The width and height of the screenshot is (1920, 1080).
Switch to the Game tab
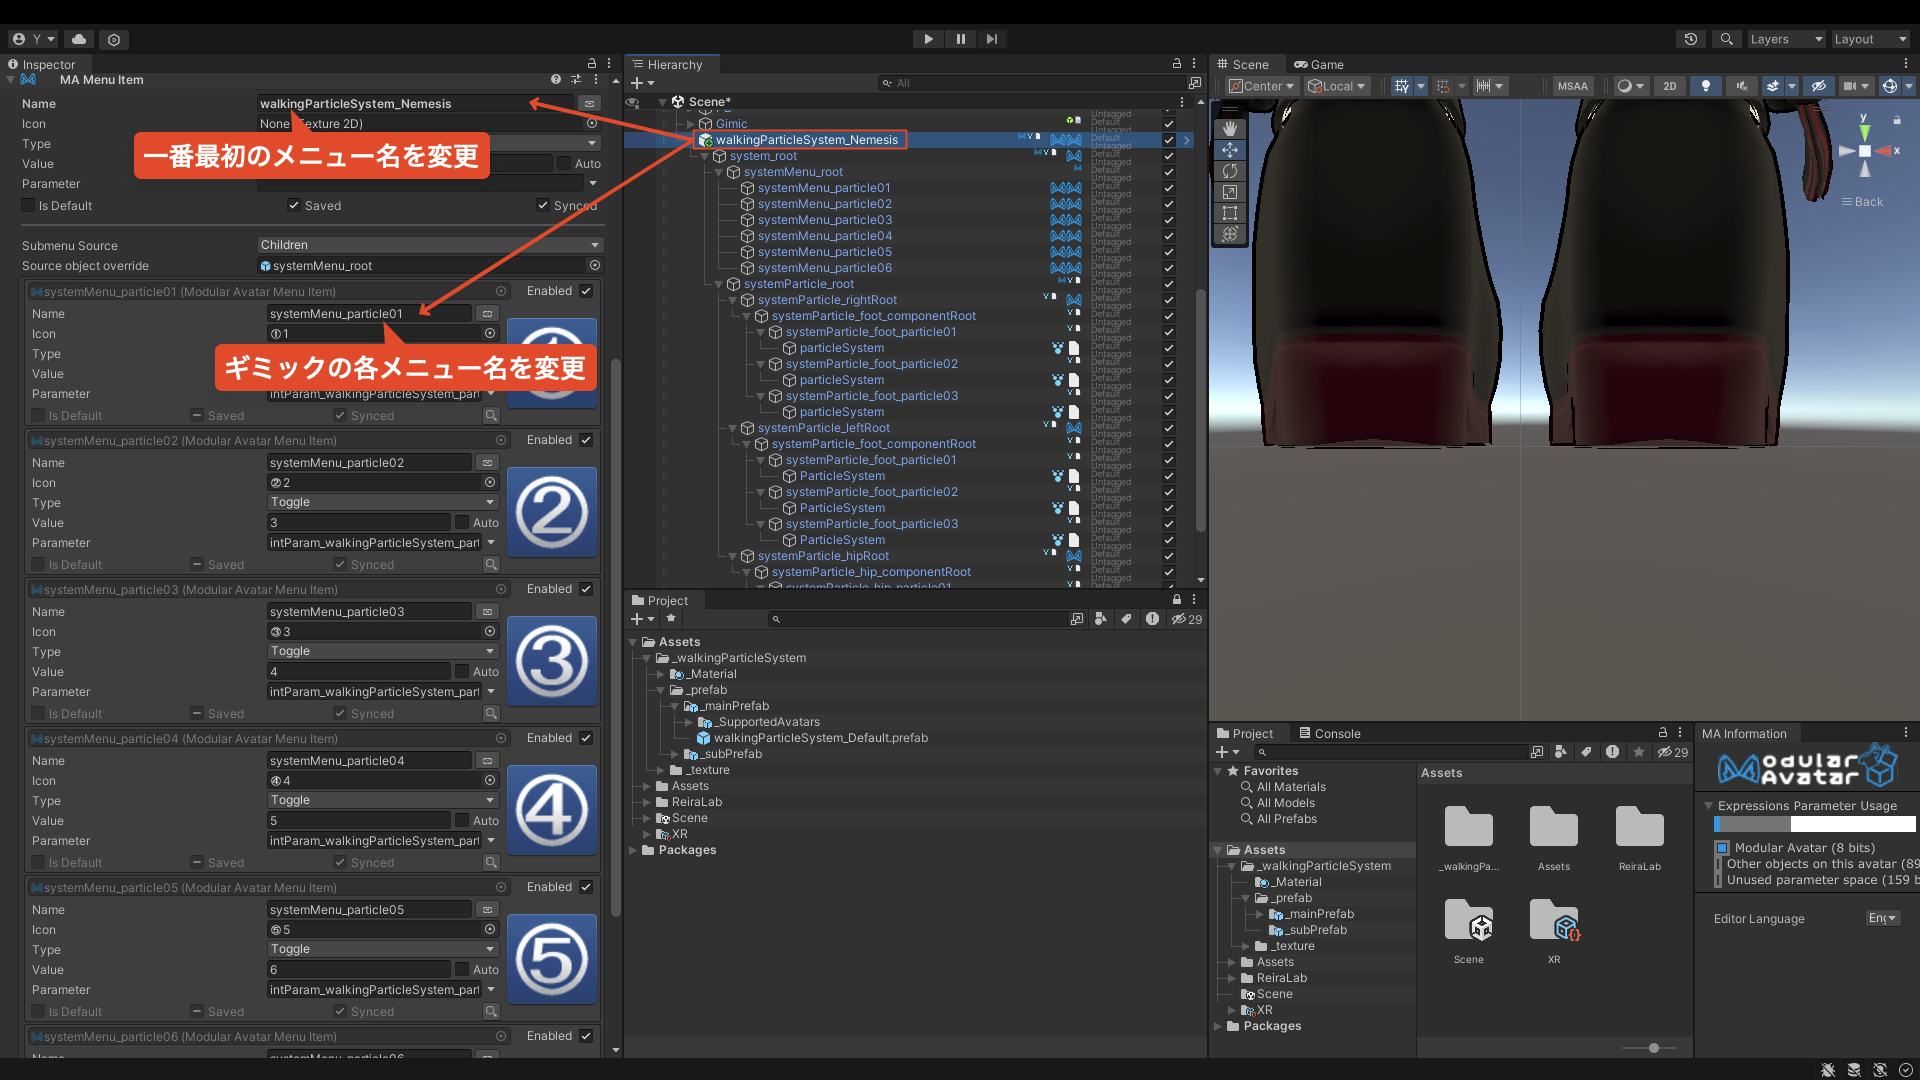1318,64
